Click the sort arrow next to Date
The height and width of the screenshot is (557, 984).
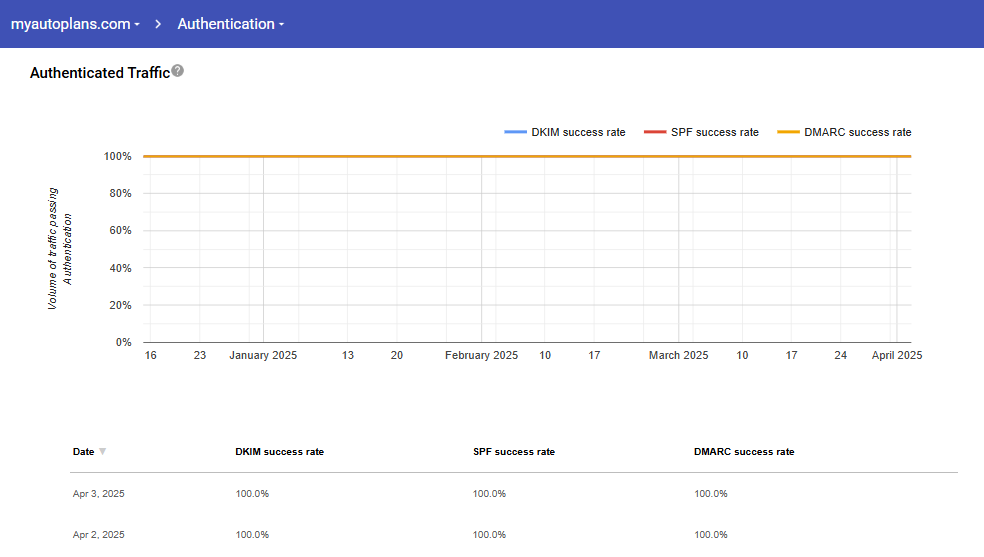point(102,452)
